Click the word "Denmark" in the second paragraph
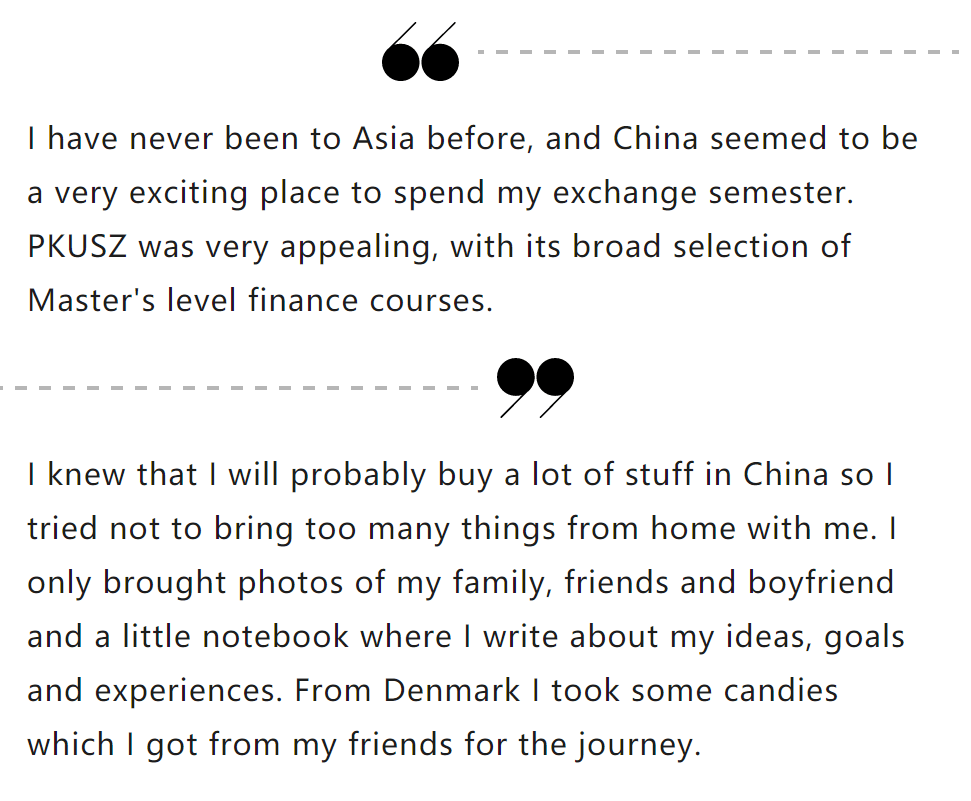 452,691
